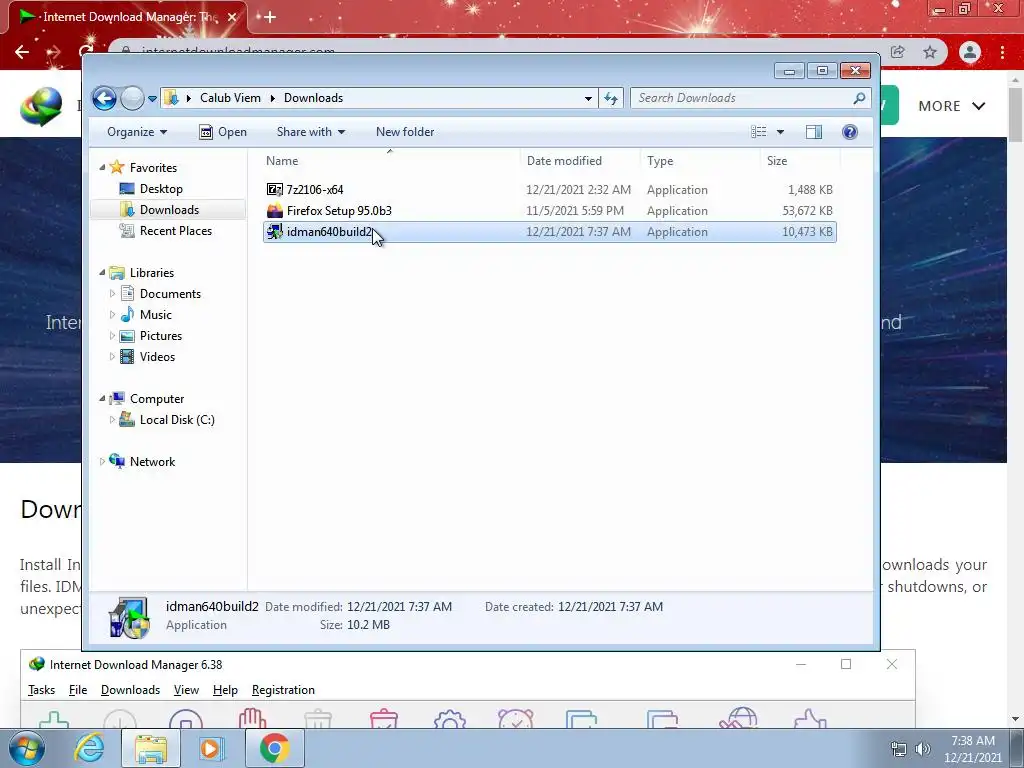Toggle the preview pane icon
Screen dimensions: 1024x768
coord(814,132)
